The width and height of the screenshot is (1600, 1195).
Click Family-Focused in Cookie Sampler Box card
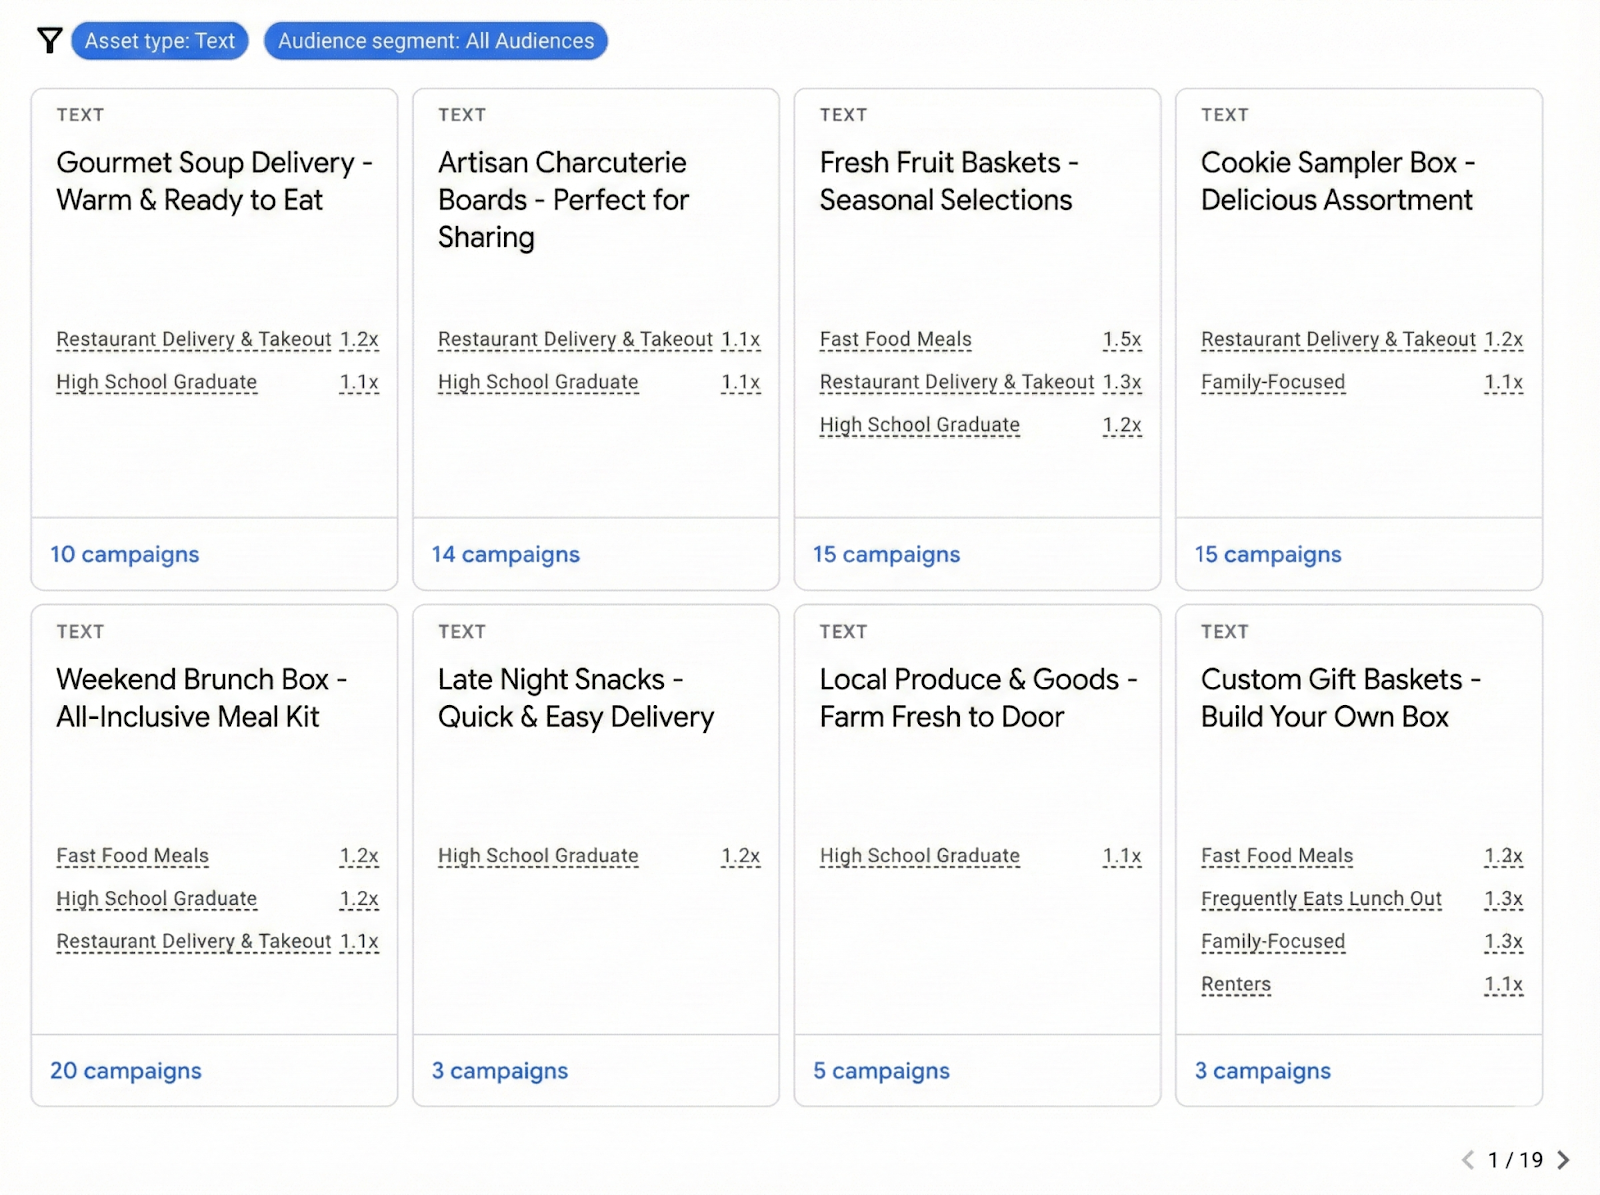pos(1272,382)
